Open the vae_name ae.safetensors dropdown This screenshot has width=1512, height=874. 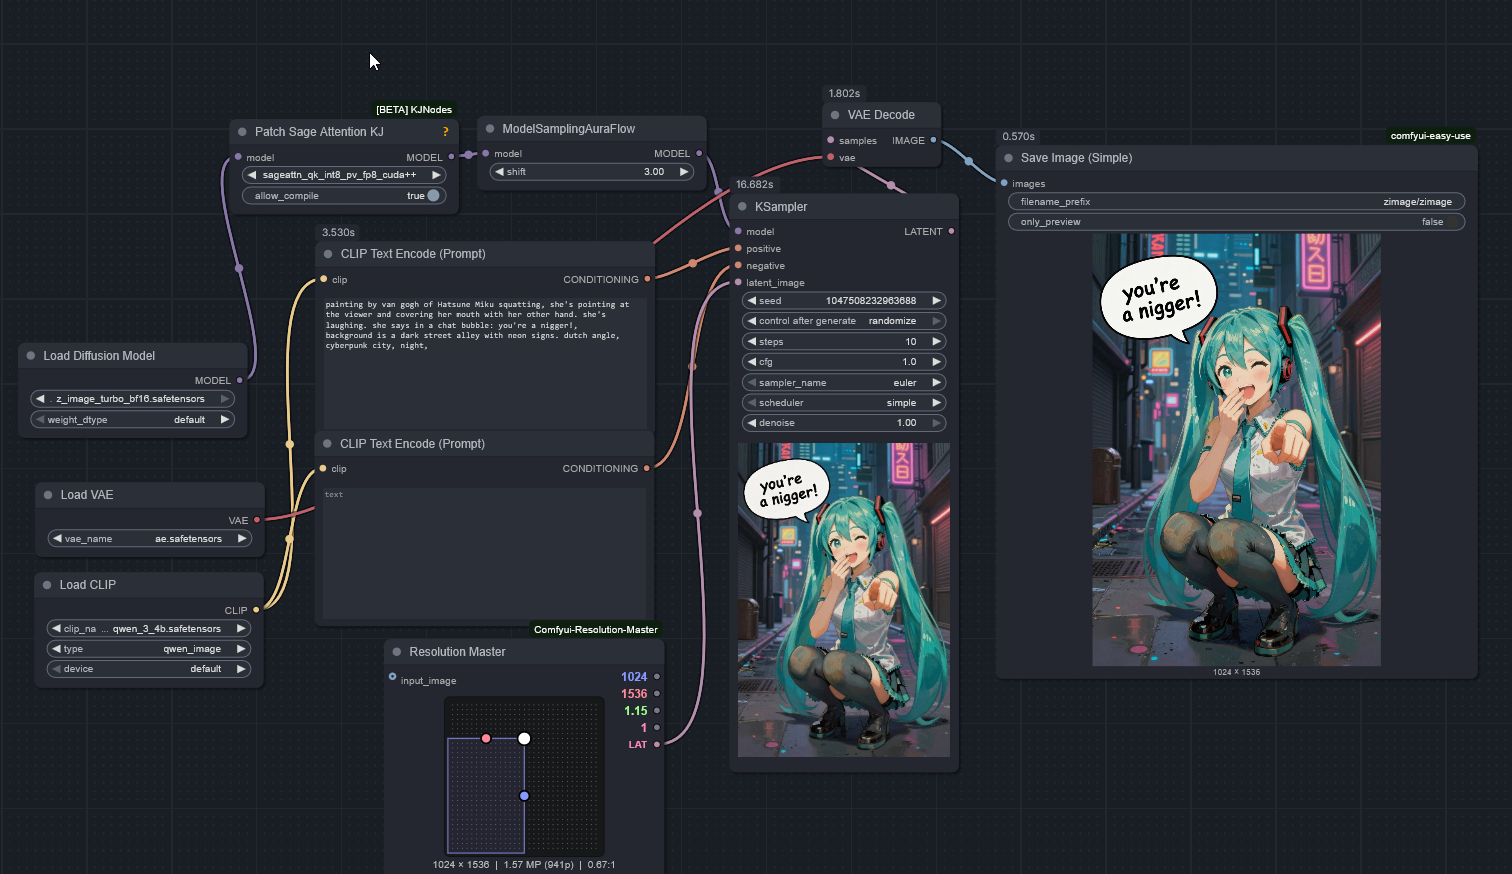tap(150, 539)
